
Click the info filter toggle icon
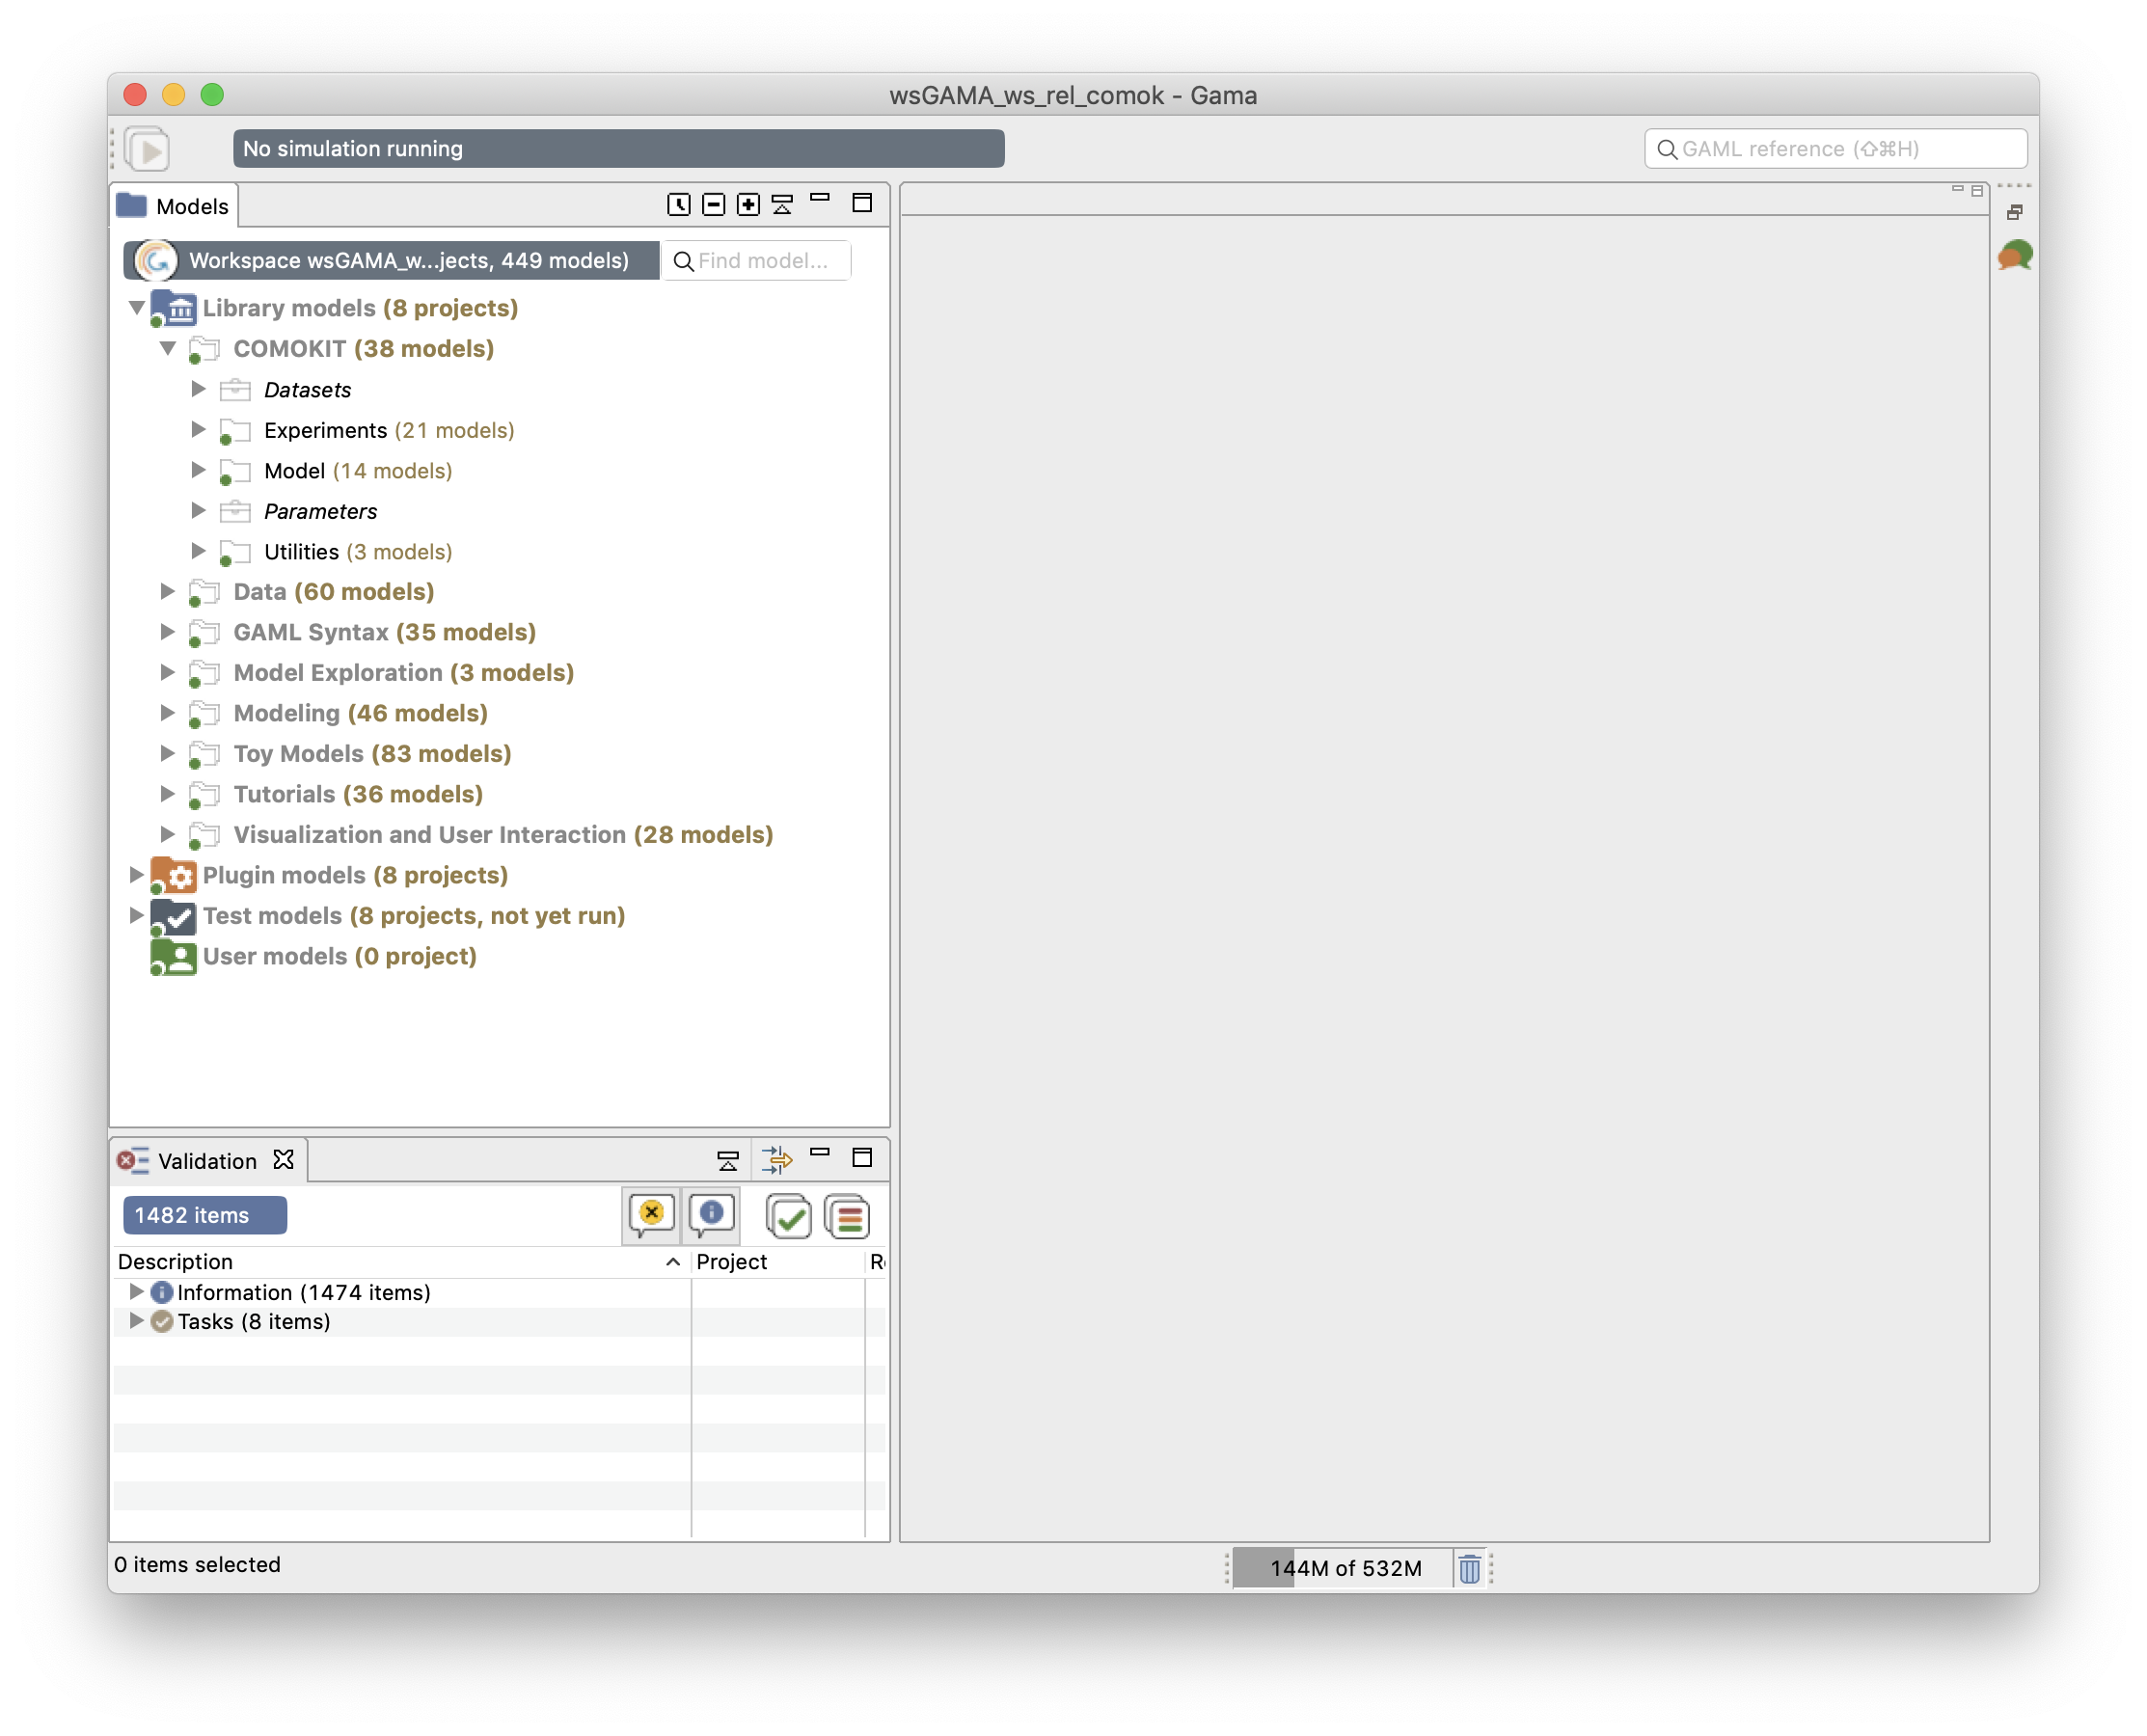click(x=710, y=1215)
